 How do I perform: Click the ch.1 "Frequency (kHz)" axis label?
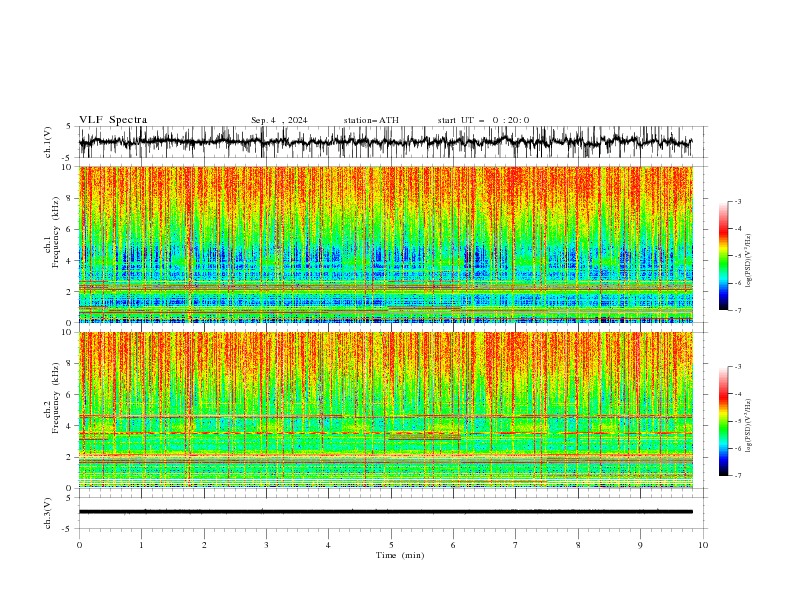point(56,232)
